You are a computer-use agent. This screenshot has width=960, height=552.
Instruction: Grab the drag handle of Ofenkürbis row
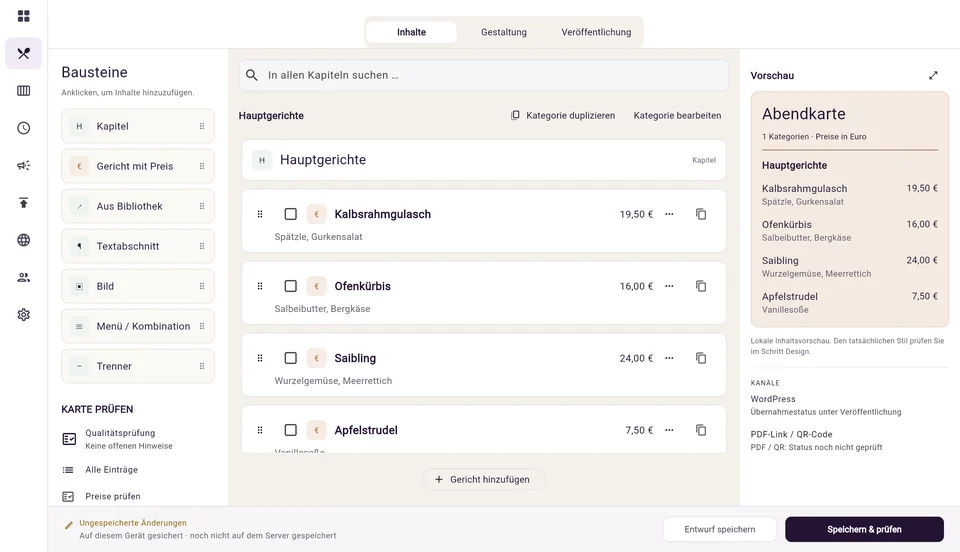[x=260, y=286]
